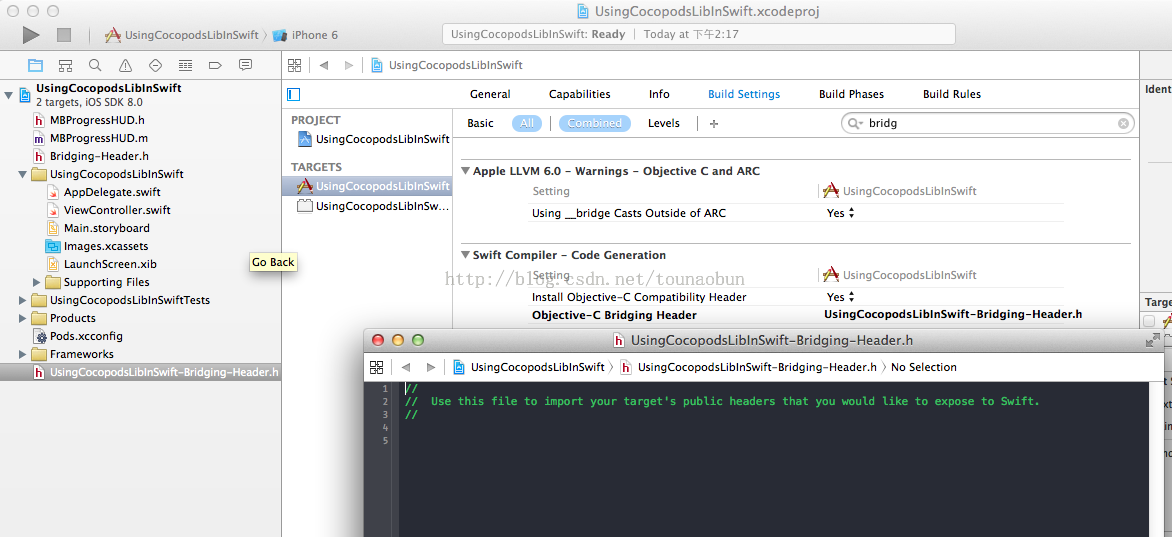This screenshot has width=1172, height=537.
Task: Select MBProgressHUD.h in navigator
Action: click(97, 120)
